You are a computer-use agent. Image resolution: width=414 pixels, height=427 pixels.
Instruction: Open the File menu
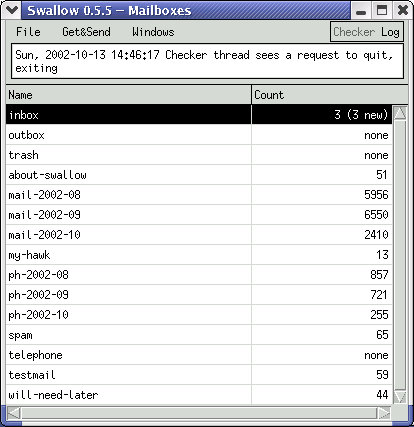coord(28,32)
